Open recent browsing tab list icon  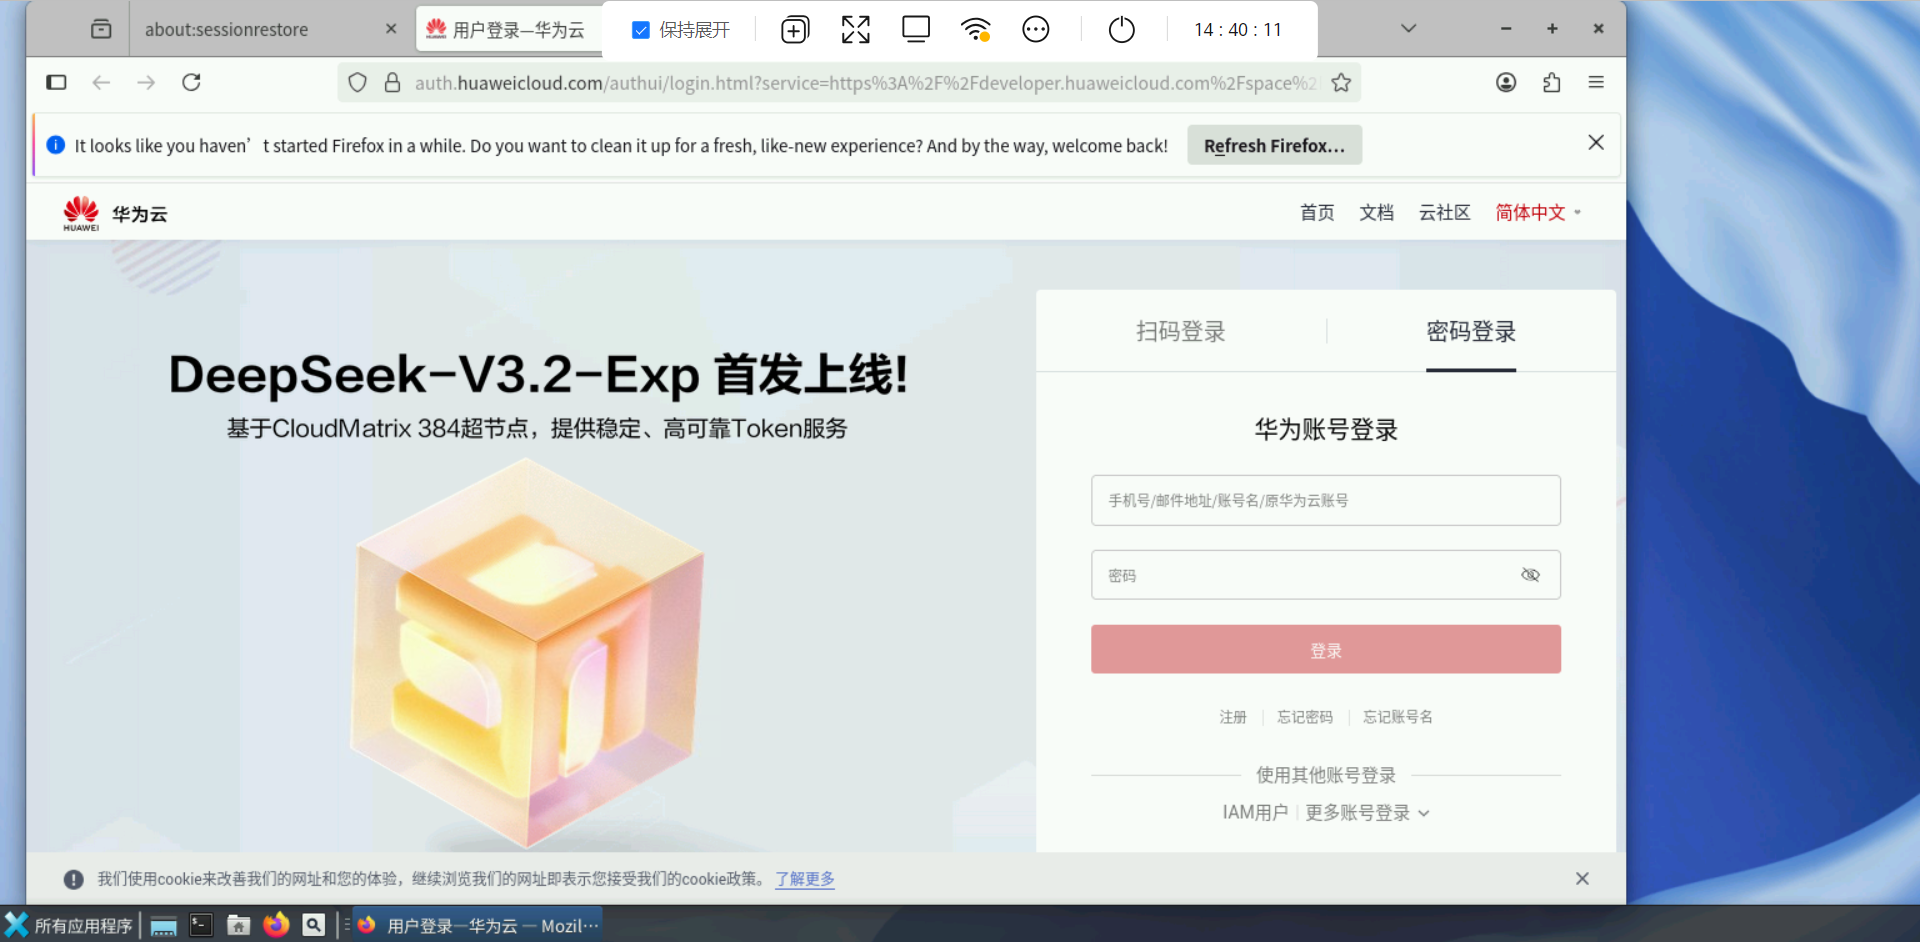(x=101, y=29)
